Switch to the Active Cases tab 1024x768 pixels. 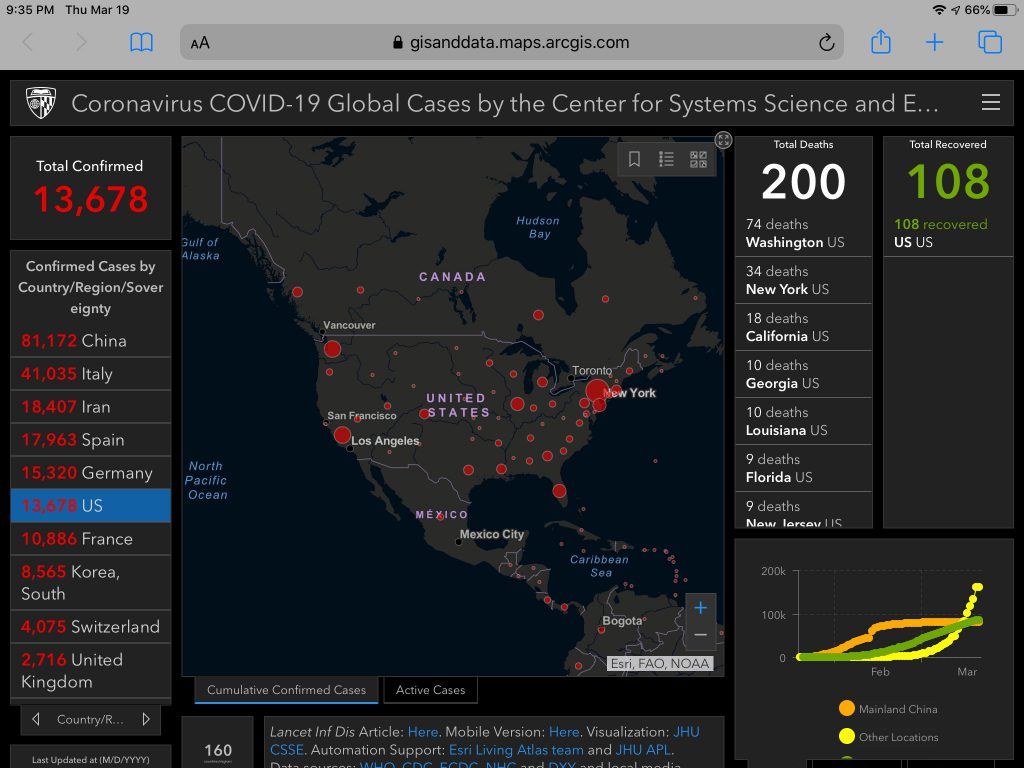tap(430, 690)
